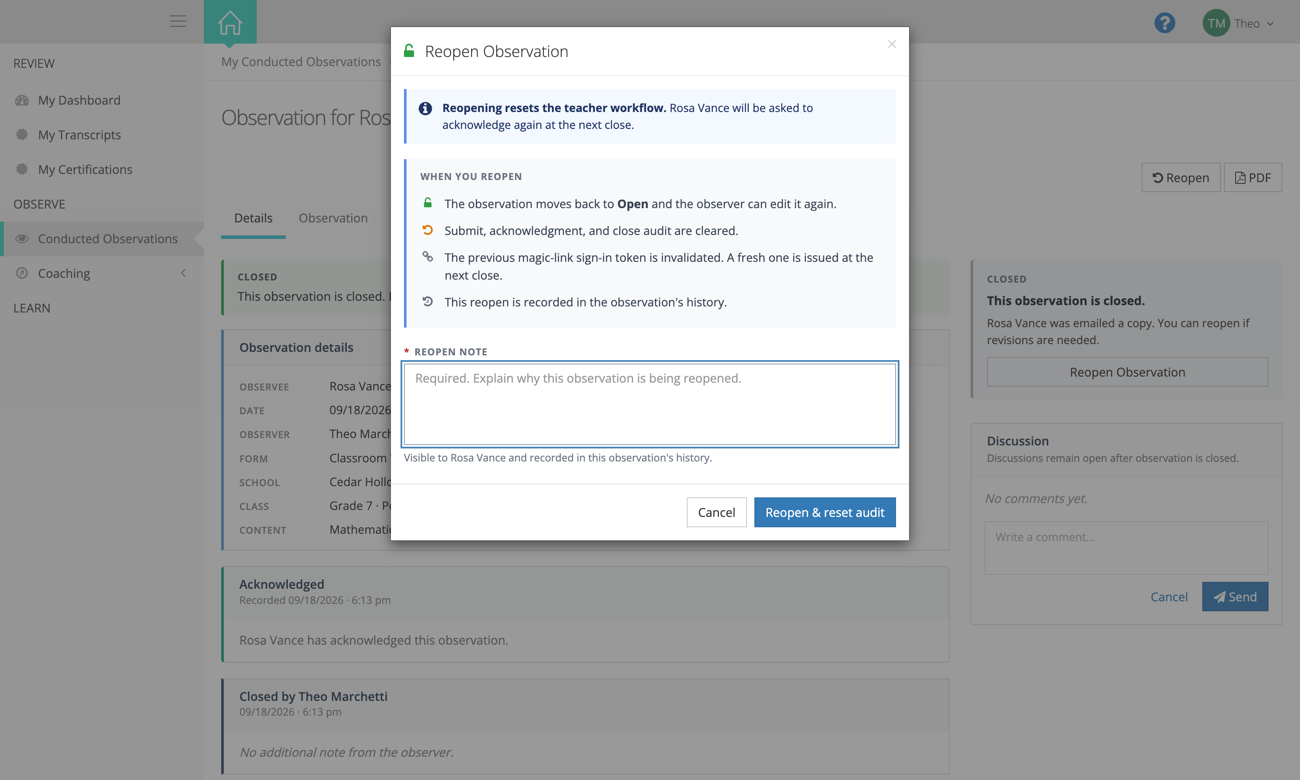Open My Transcripts in sidebar

(x=79, y=135)
